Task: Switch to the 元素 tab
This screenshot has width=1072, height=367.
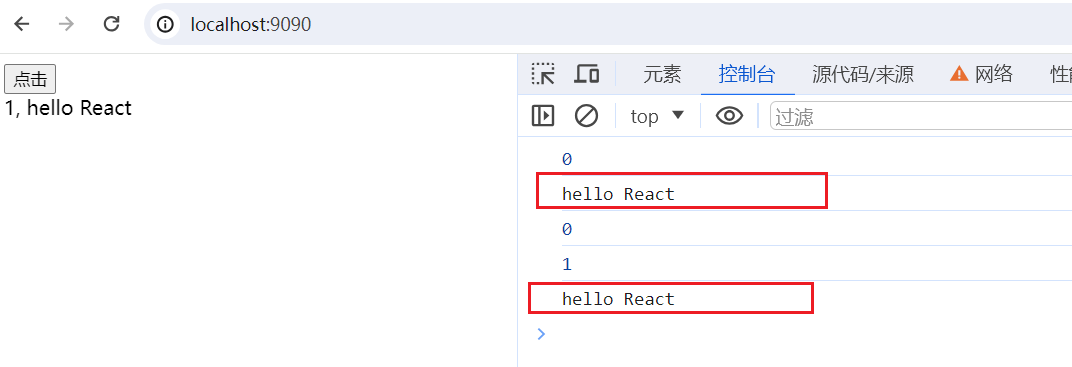Action: coord(662,74)
